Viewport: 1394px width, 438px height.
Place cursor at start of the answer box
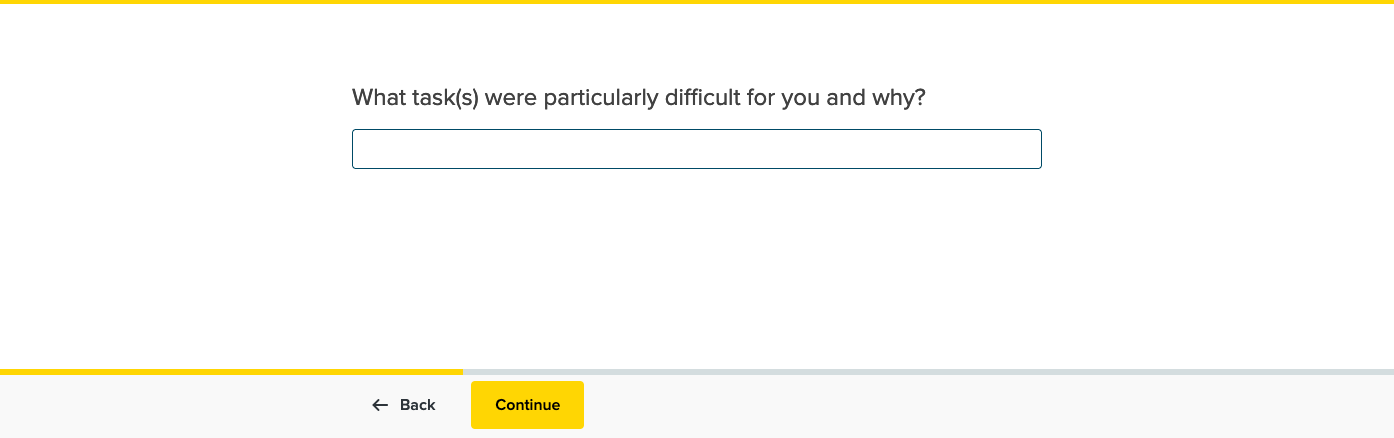tap(362, 149)
